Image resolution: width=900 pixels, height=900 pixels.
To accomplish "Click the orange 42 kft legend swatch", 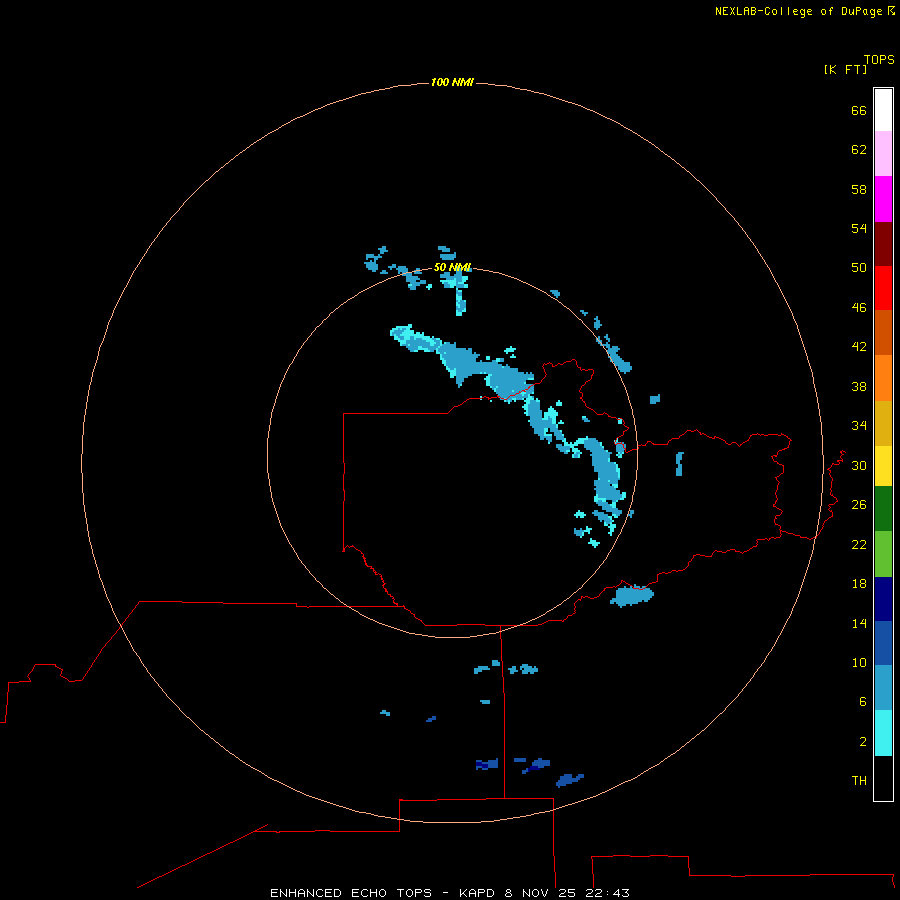I will pos(883,378).
